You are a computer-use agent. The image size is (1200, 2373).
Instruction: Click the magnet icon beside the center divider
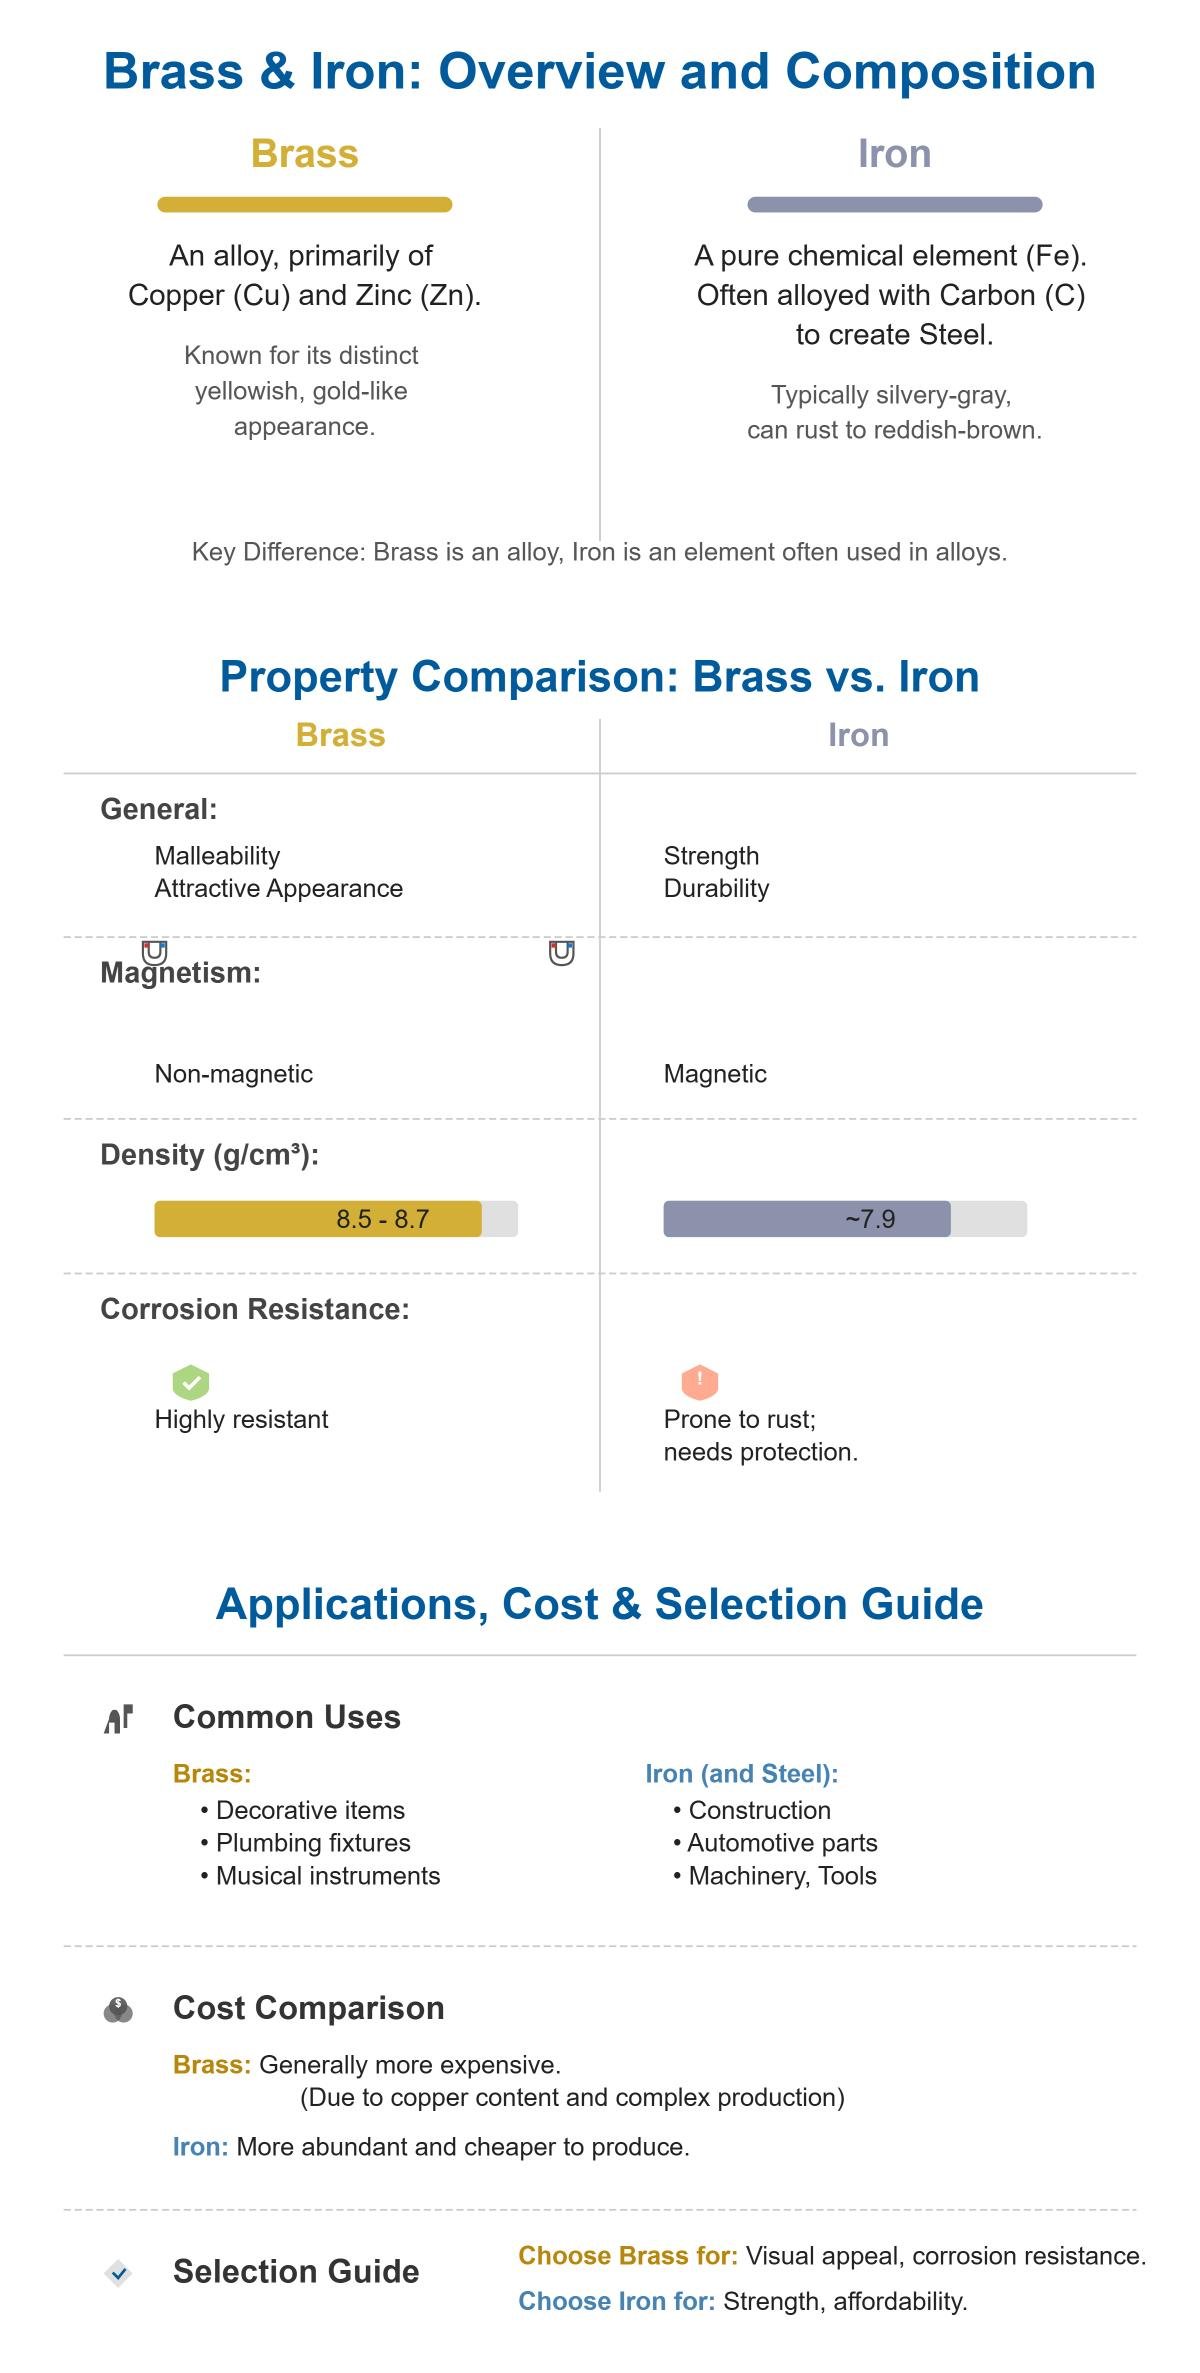pyautogui.click(x=562, y=952)
